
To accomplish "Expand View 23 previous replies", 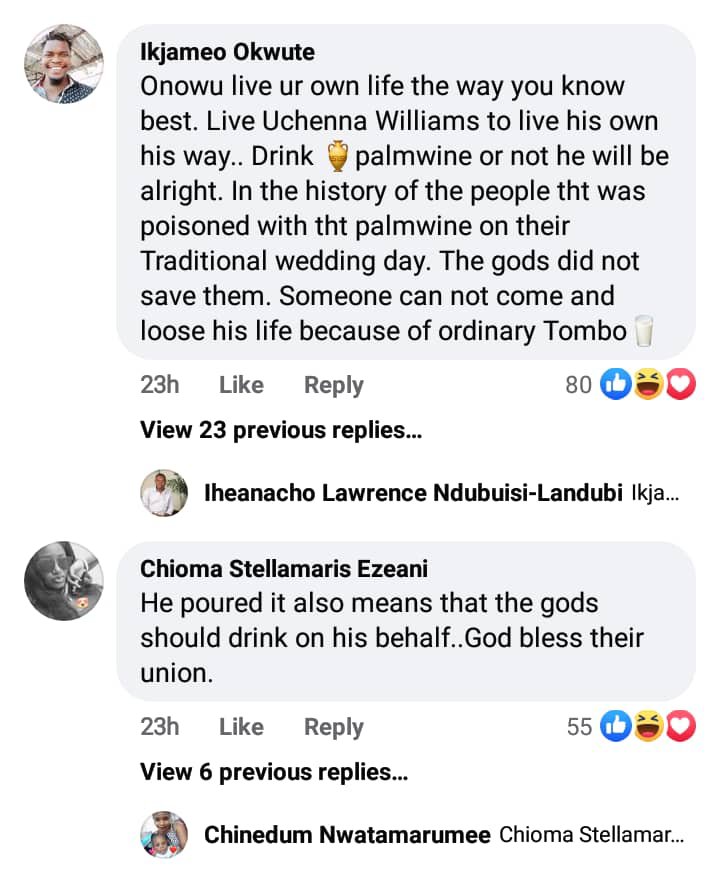I will 281,431.
